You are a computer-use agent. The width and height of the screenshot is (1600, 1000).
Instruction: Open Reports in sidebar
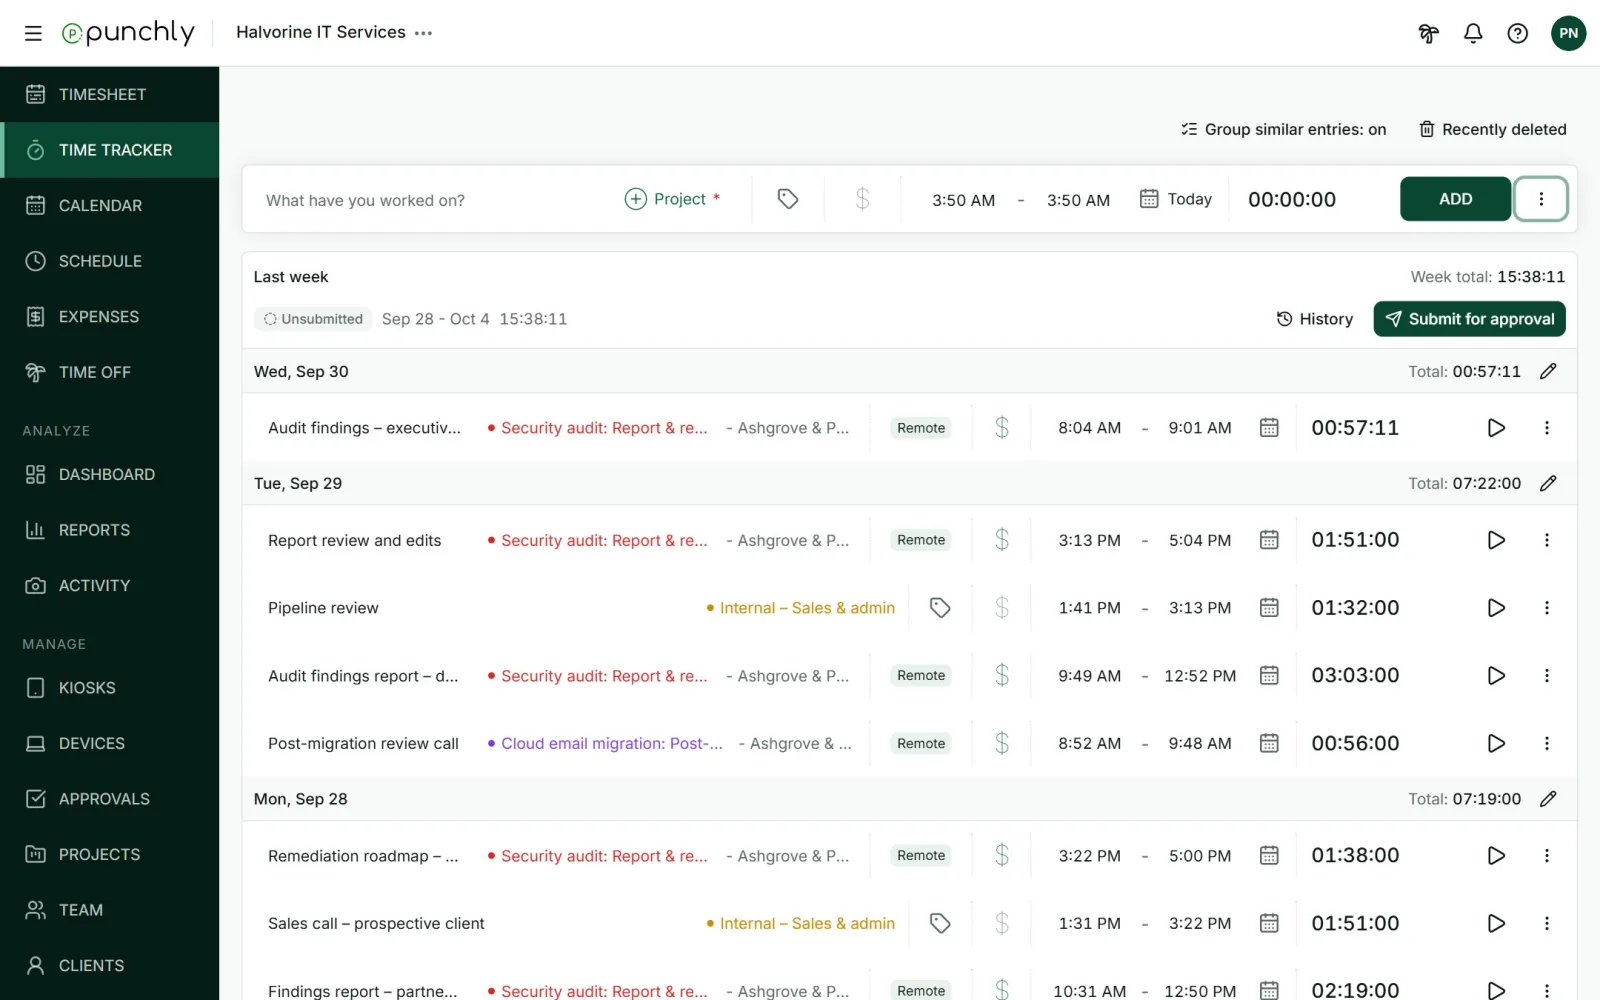coord(110,530)
